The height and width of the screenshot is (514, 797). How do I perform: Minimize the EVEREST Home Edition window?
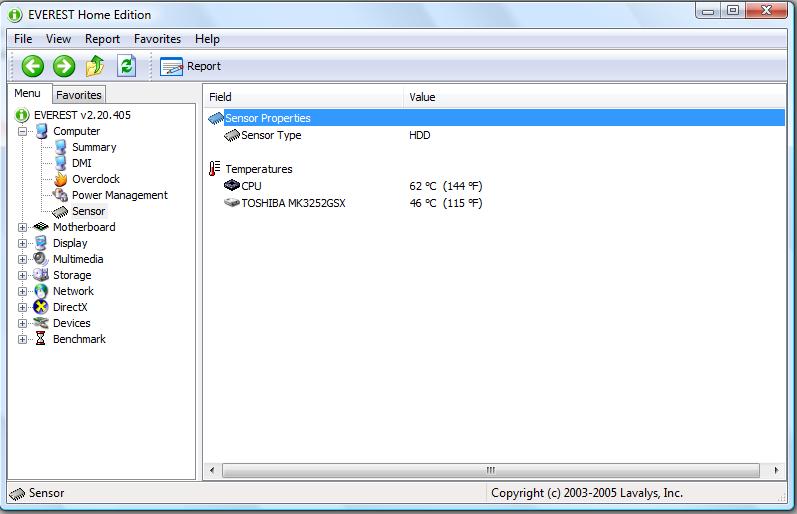pos(708,11)
